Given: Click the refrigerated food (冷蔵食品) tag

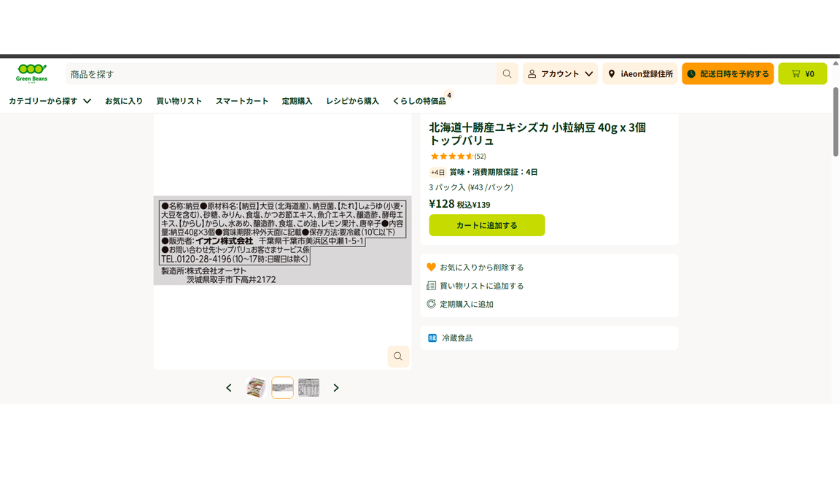Looking at the screenshot, I should coord(451,338).
